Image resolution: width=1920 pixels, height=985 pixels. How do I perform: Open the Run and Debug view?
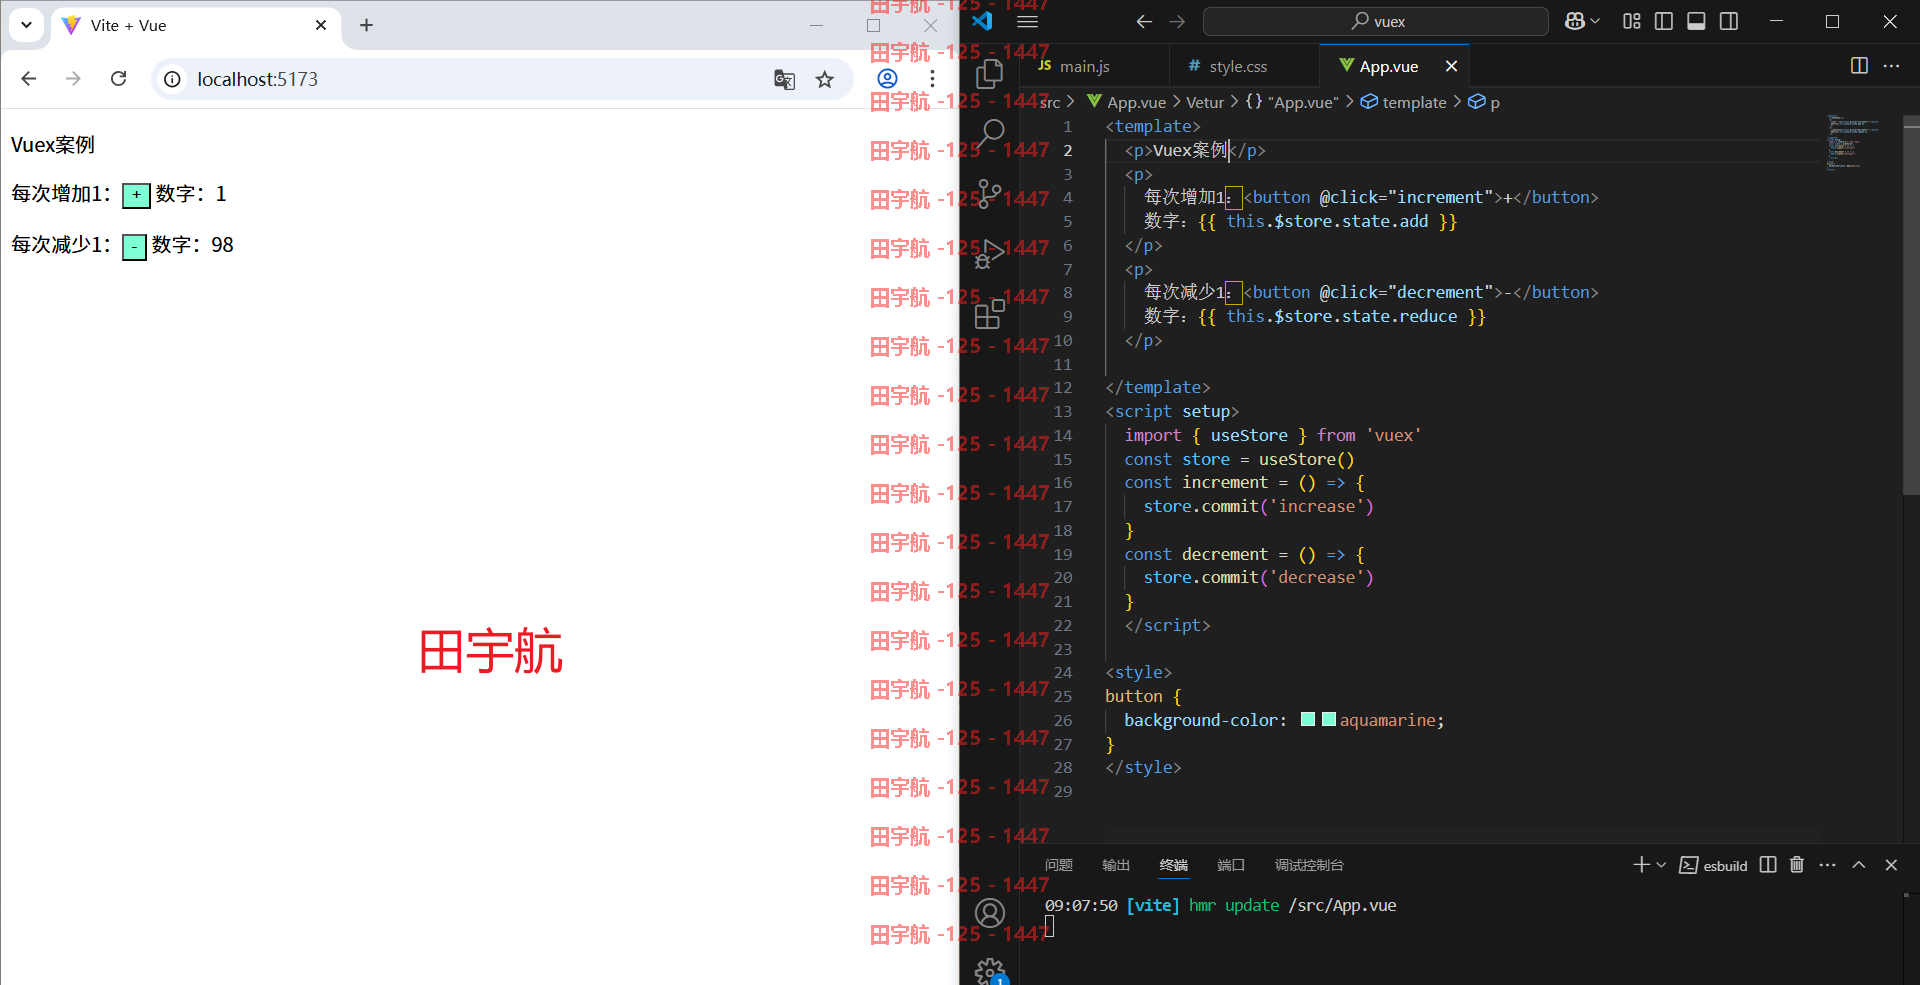pyautogui.click(x=989, y=253)
